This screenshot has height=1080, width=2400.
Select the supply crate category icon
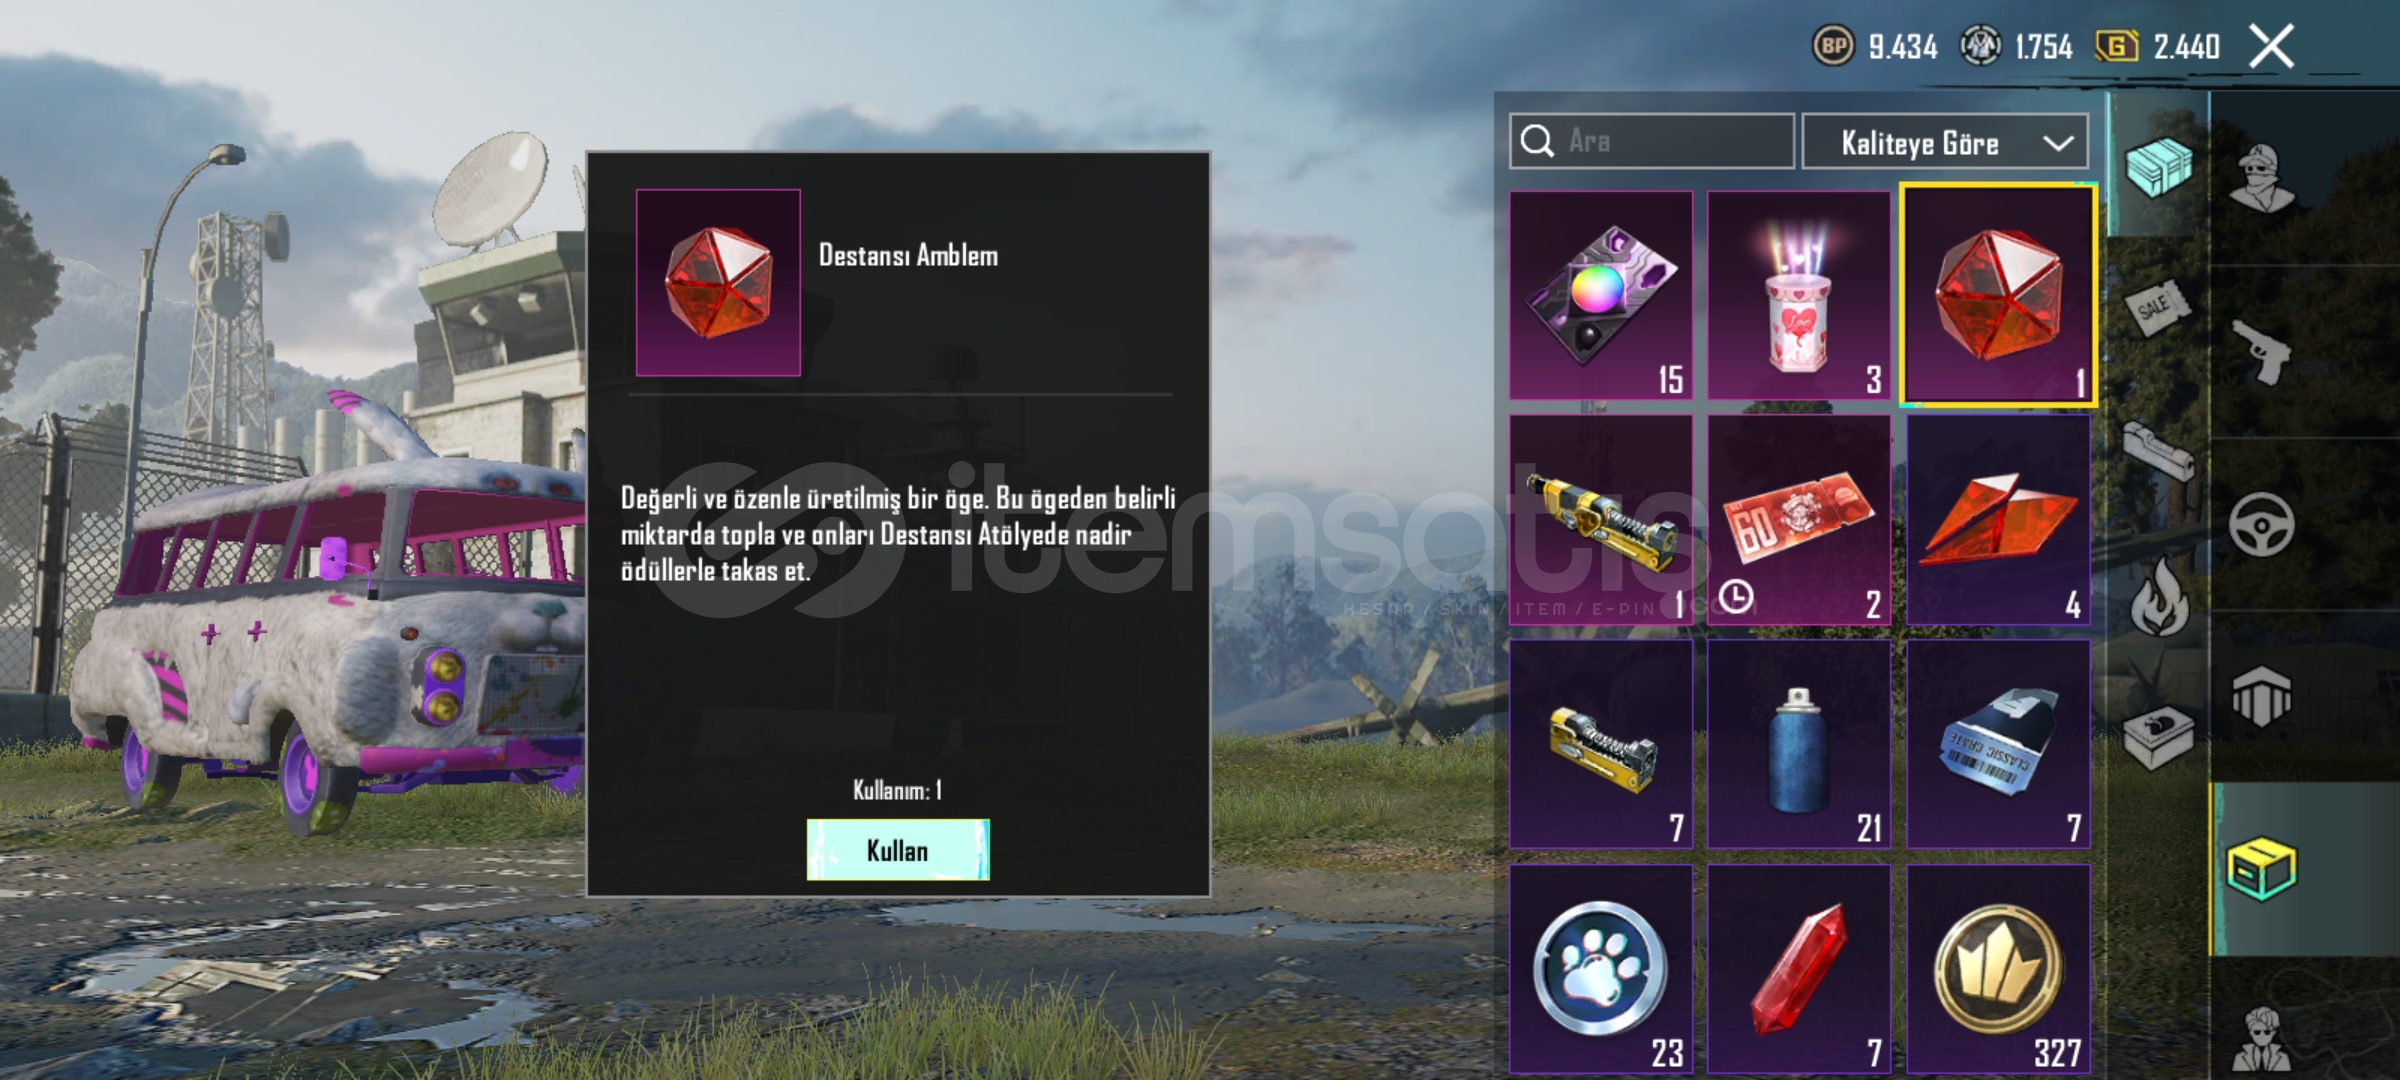[x=2158, y=168]
